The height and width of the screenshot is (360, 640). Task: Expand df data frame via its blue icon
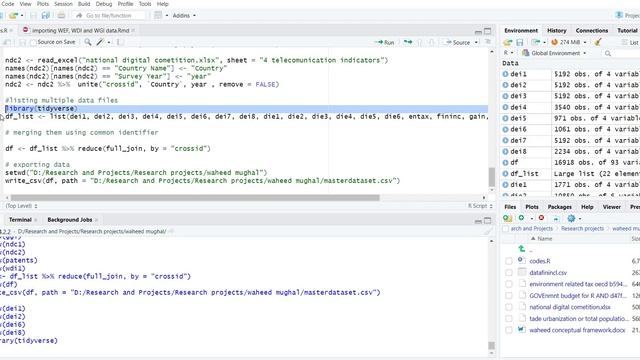click(x=506, y=162)
